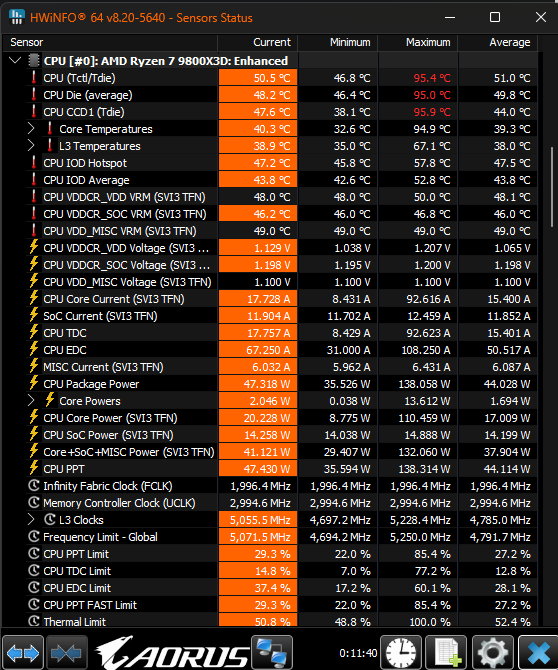Expand the Core Powers group

click(31, 401)
